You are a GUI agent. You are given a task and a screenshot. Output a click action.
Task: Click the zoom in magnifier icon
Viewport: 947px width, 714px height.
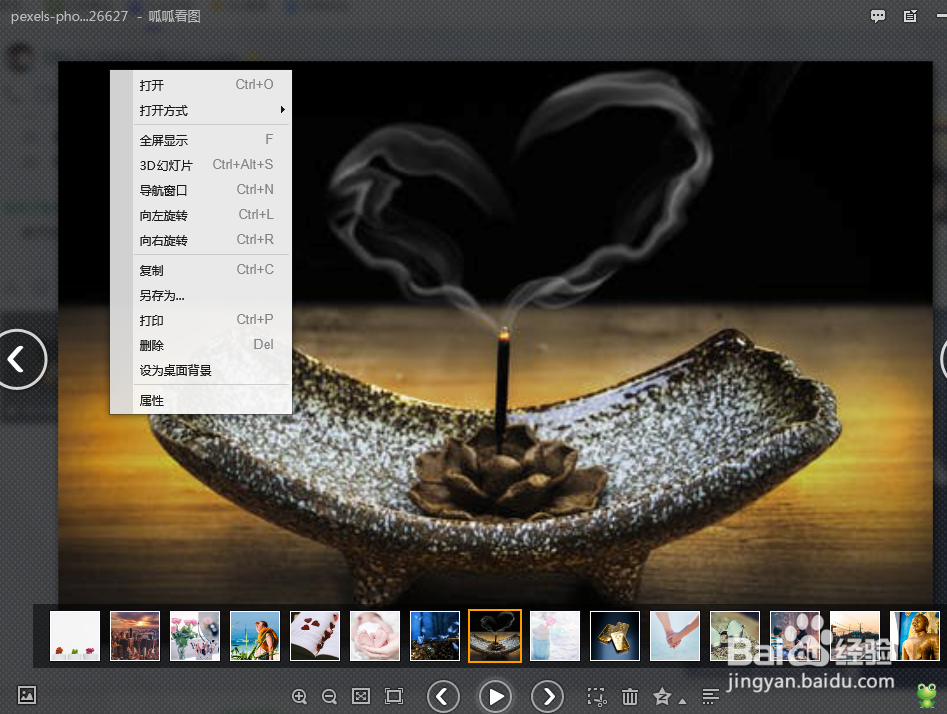click(x=300, y=696)
